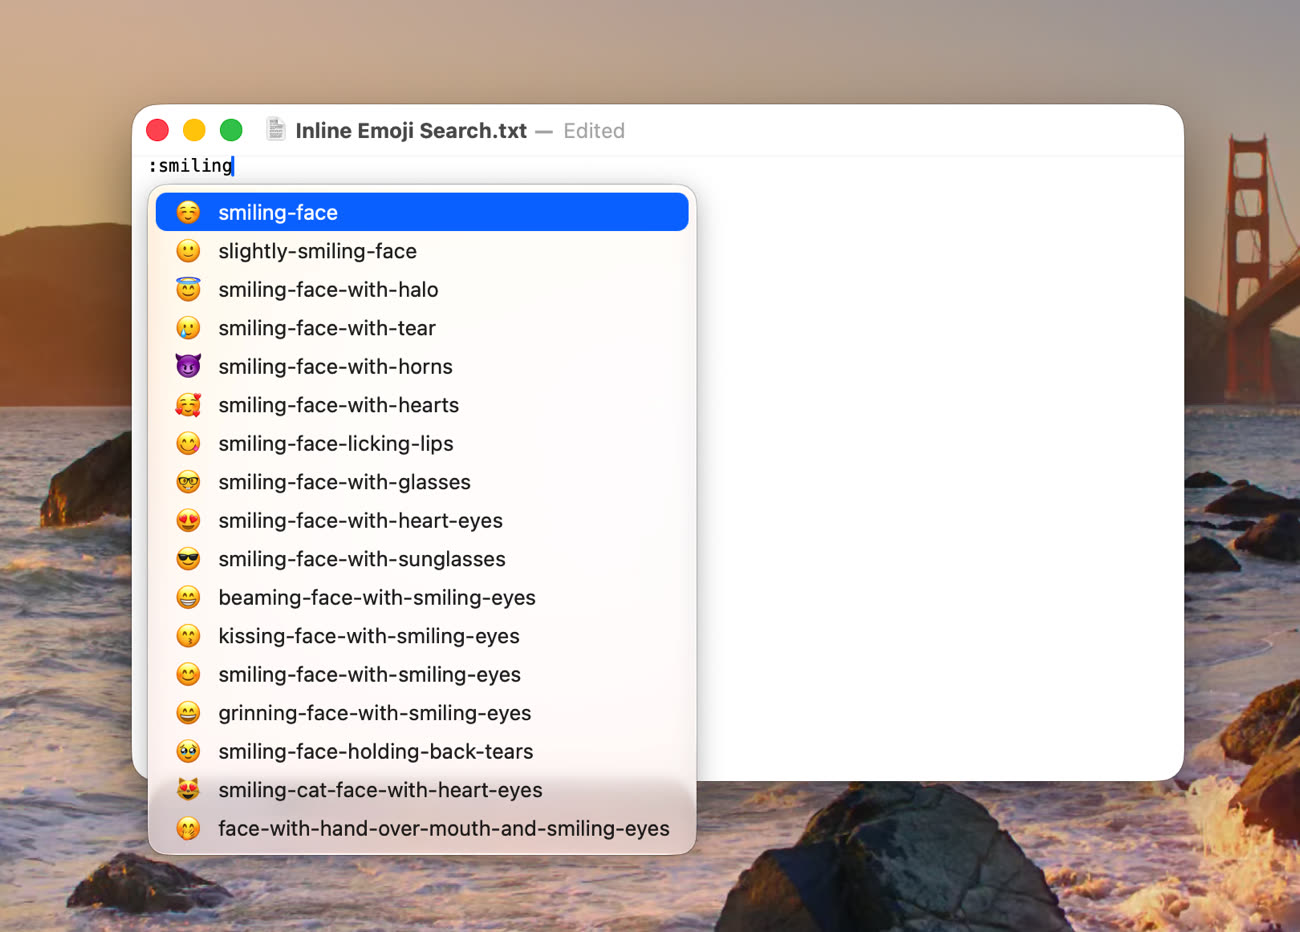1300x932 pixels.
Task: Click the emoji icon beside smiling-face
Action: point(188,212)
